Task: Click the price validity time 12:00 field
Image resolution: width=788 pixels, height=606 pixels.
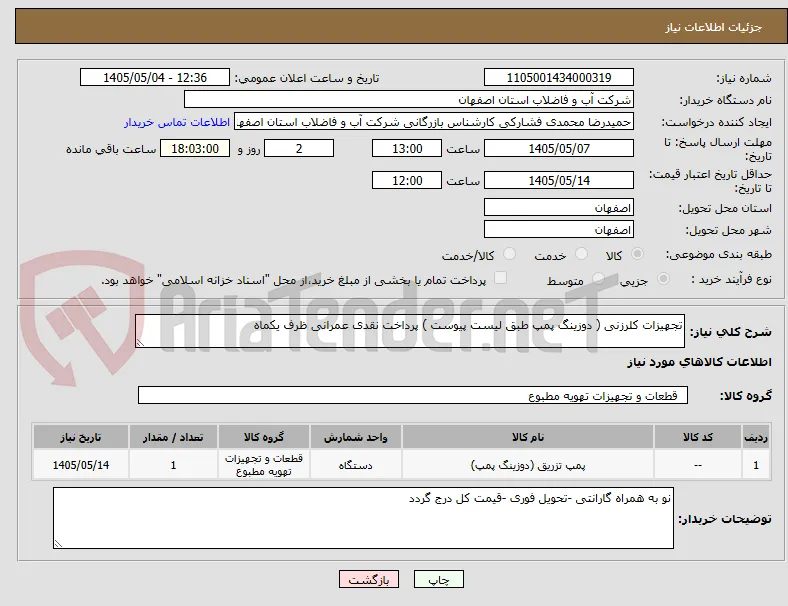Action: [407, 180]
